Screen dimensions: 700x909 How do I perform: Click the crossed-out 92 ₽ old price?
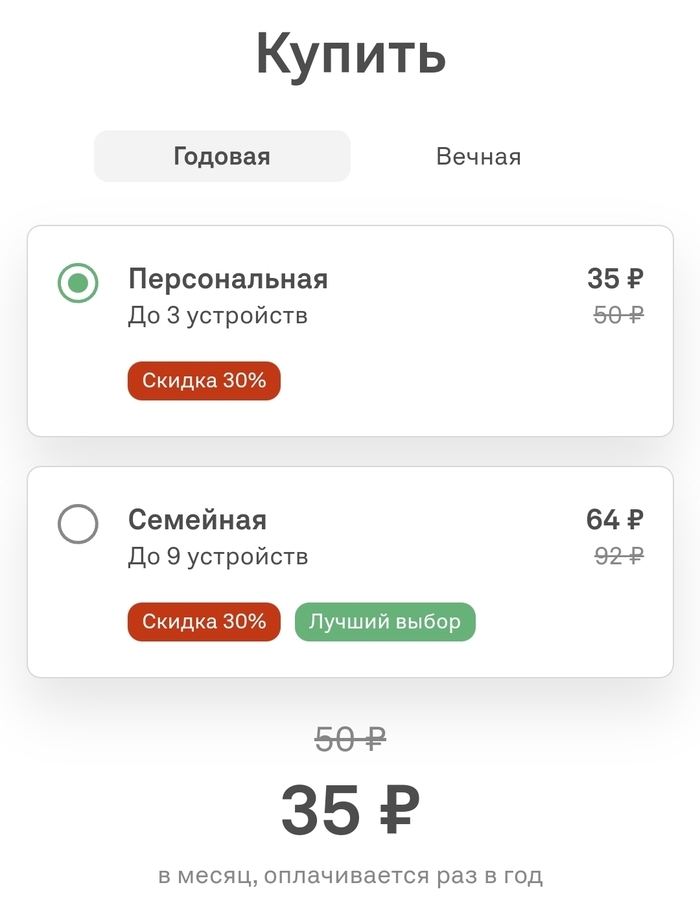pyautogui.click(x=618, y=556)
